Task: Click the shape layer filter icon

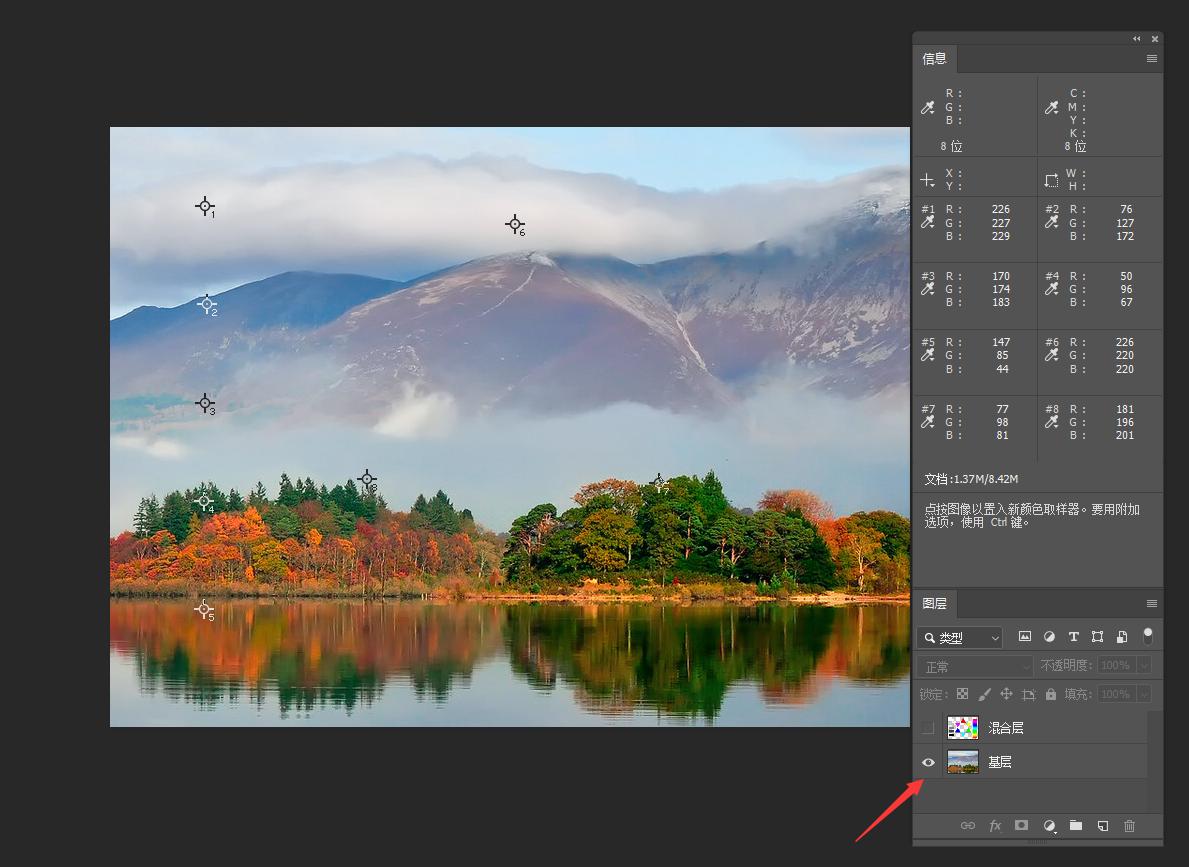Action: coord(1097,637)
